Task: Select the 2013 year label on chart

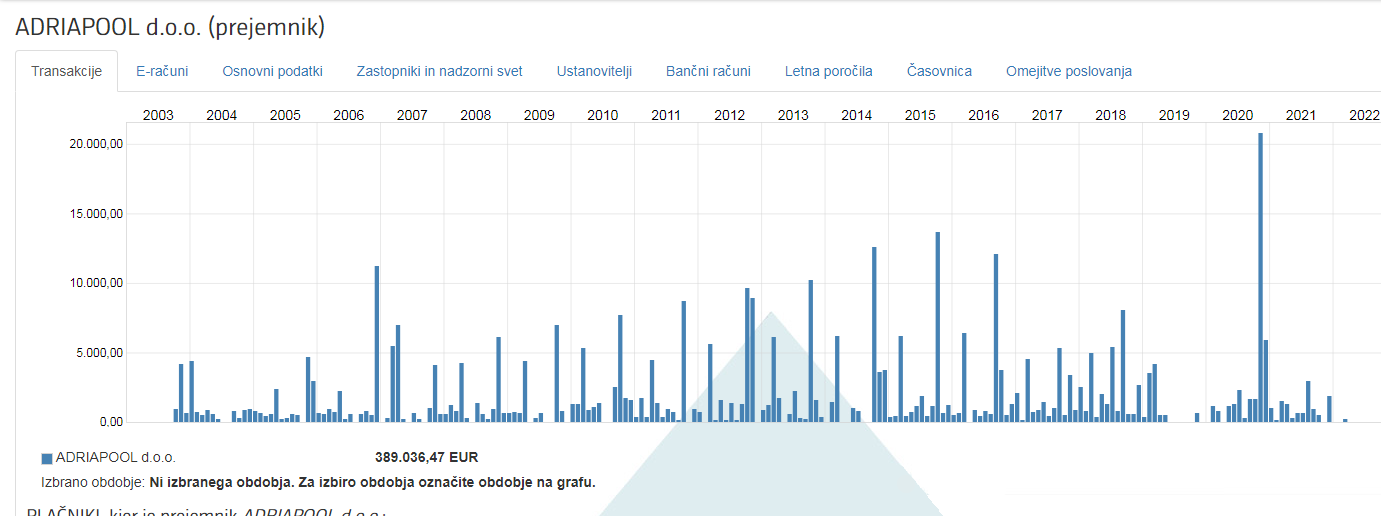Action: [793, 115]
